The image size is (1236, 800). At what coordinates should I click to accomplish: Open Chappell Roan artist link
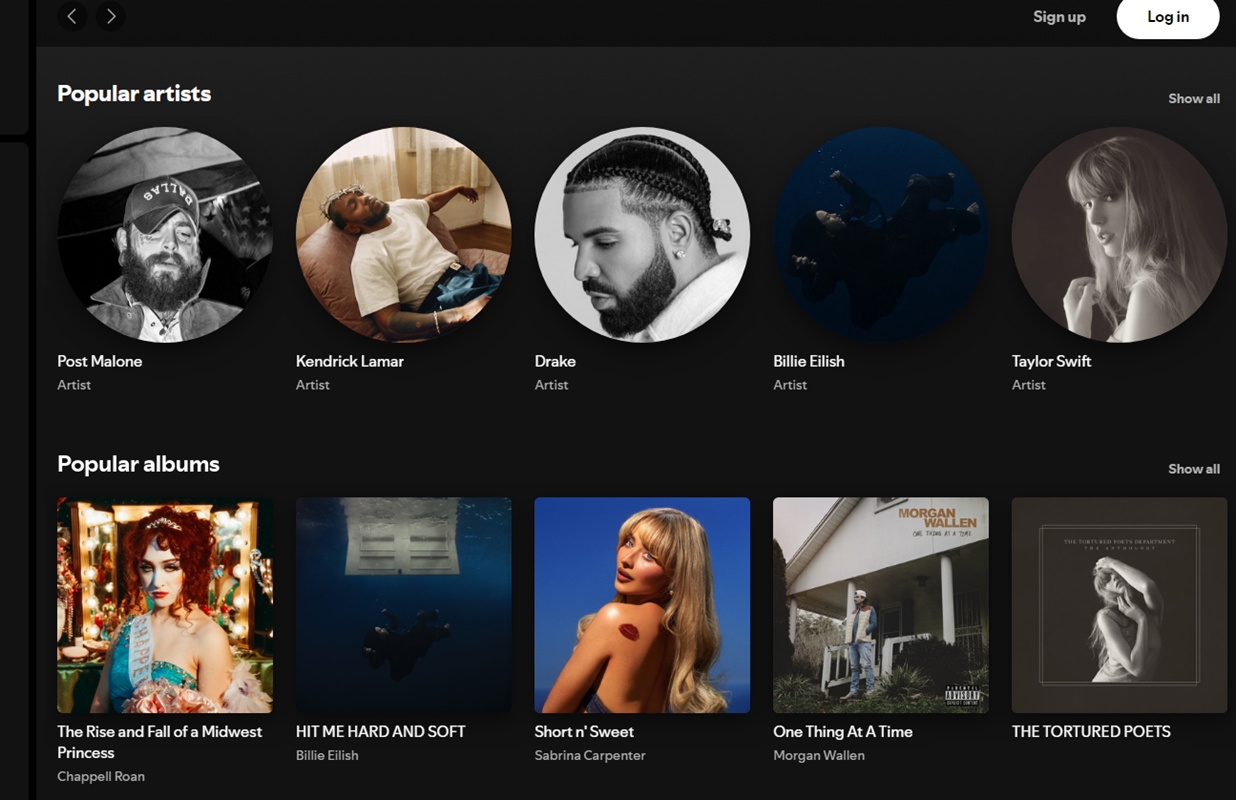101,776
